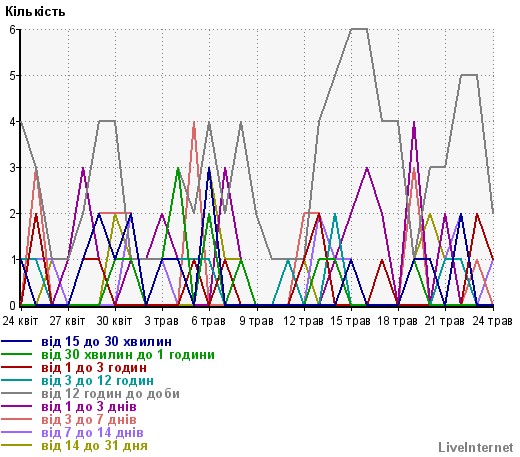The width and height of the screenshot is (520, 457).
Task: Click the 'Кількість' axis title
Action: pyautogui.click(x=35, y=12)
